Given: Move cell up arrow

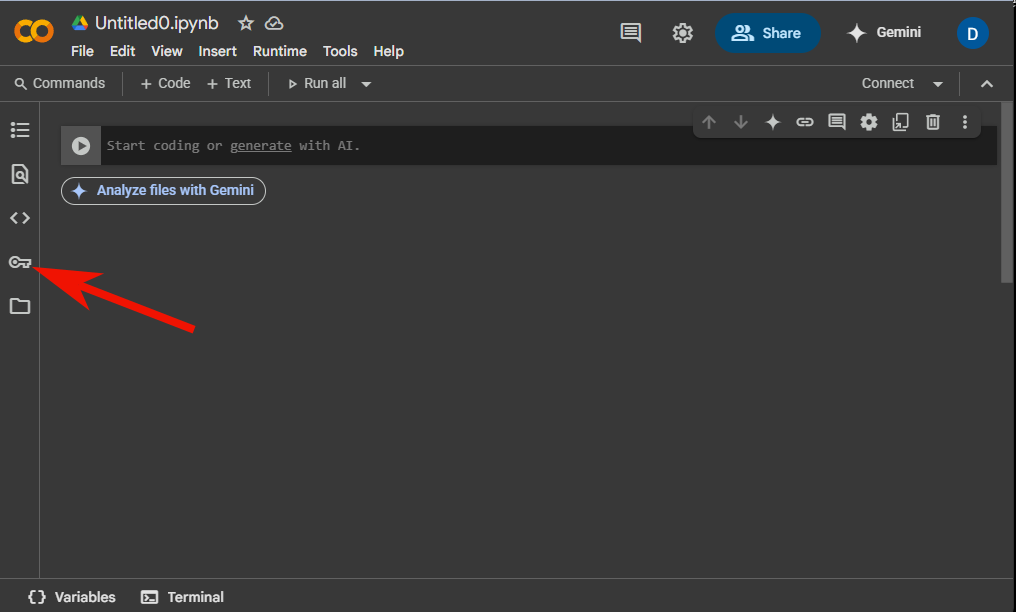Looking at the screenshot, I should 709,122.
